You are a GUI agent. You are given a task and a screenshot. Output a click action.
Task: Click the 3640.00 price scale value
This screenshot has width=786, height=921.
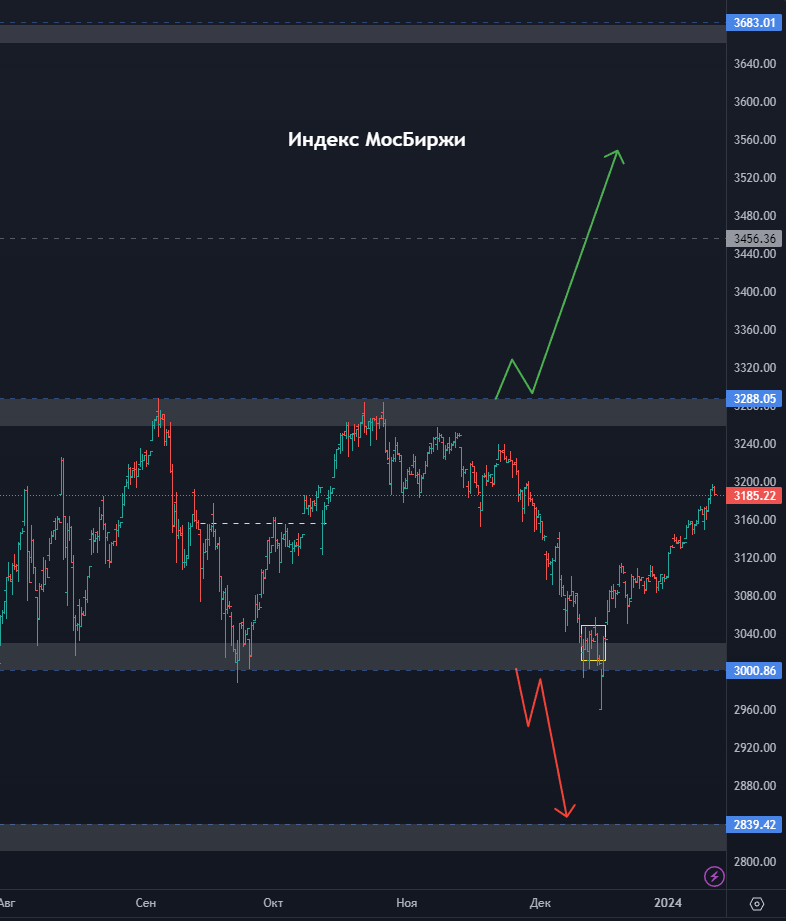tap(755, 63)
